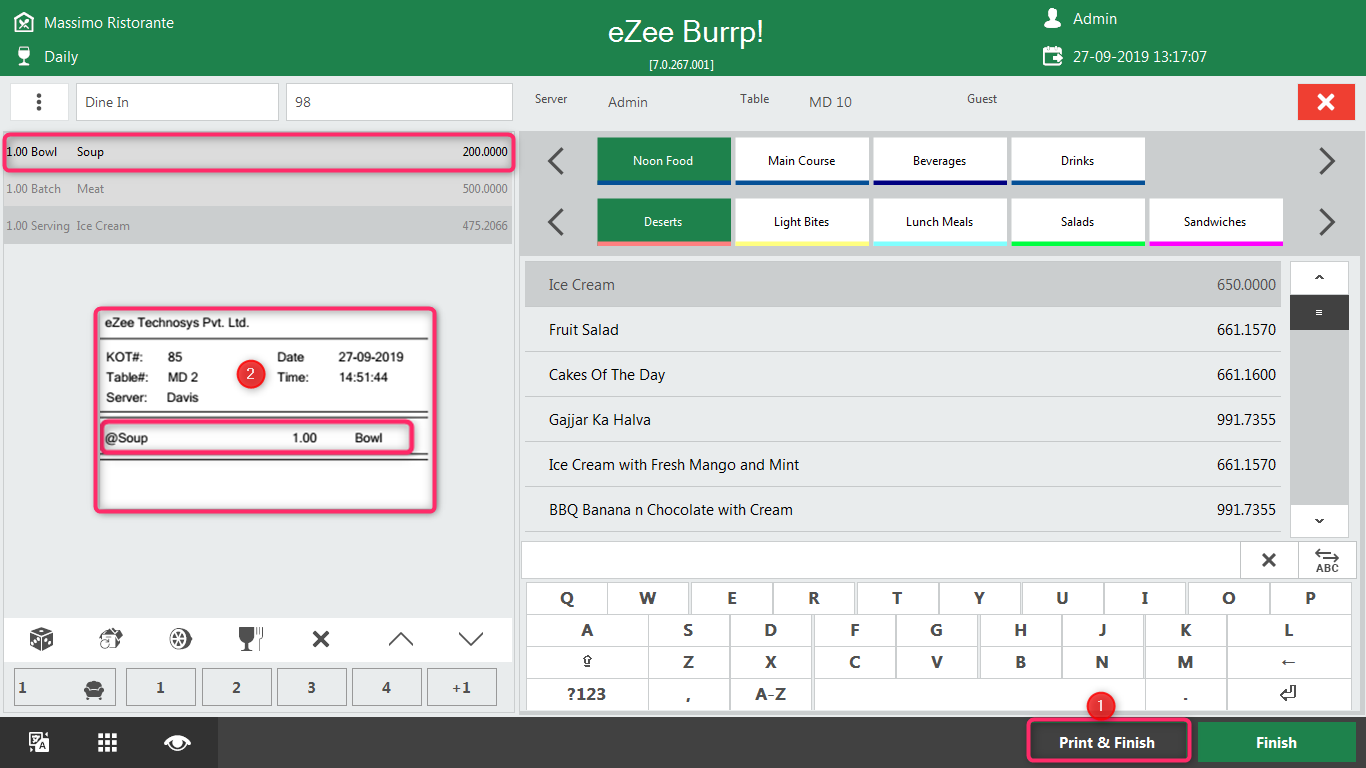Remove selected item with black X icon
The image size is (1366, 768).
321,639
